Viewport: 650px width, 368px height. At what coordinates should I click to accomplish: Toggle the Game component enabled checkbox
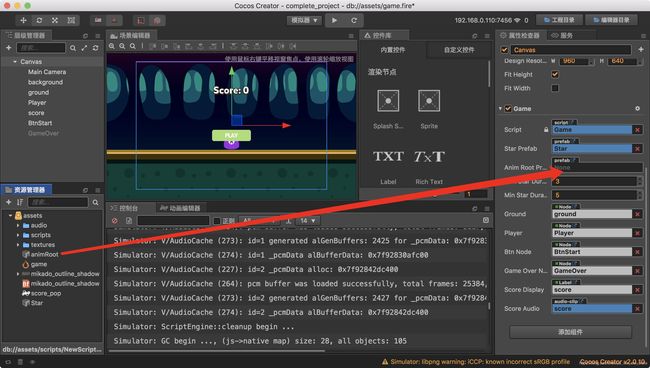(x=508, y=109)
